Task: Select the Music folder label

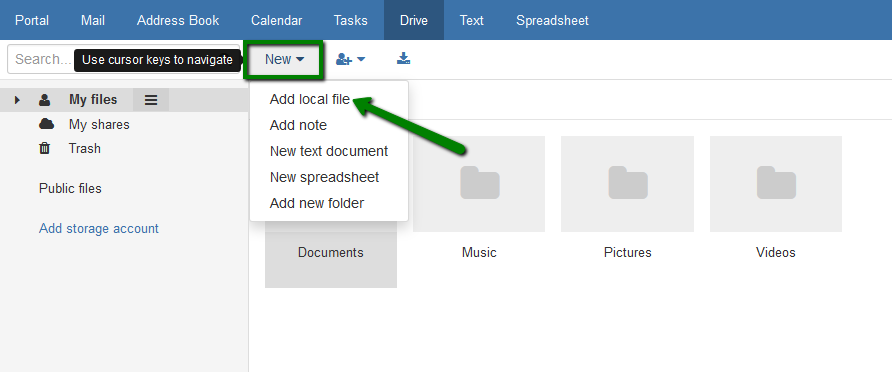Action: pos(480,253)
